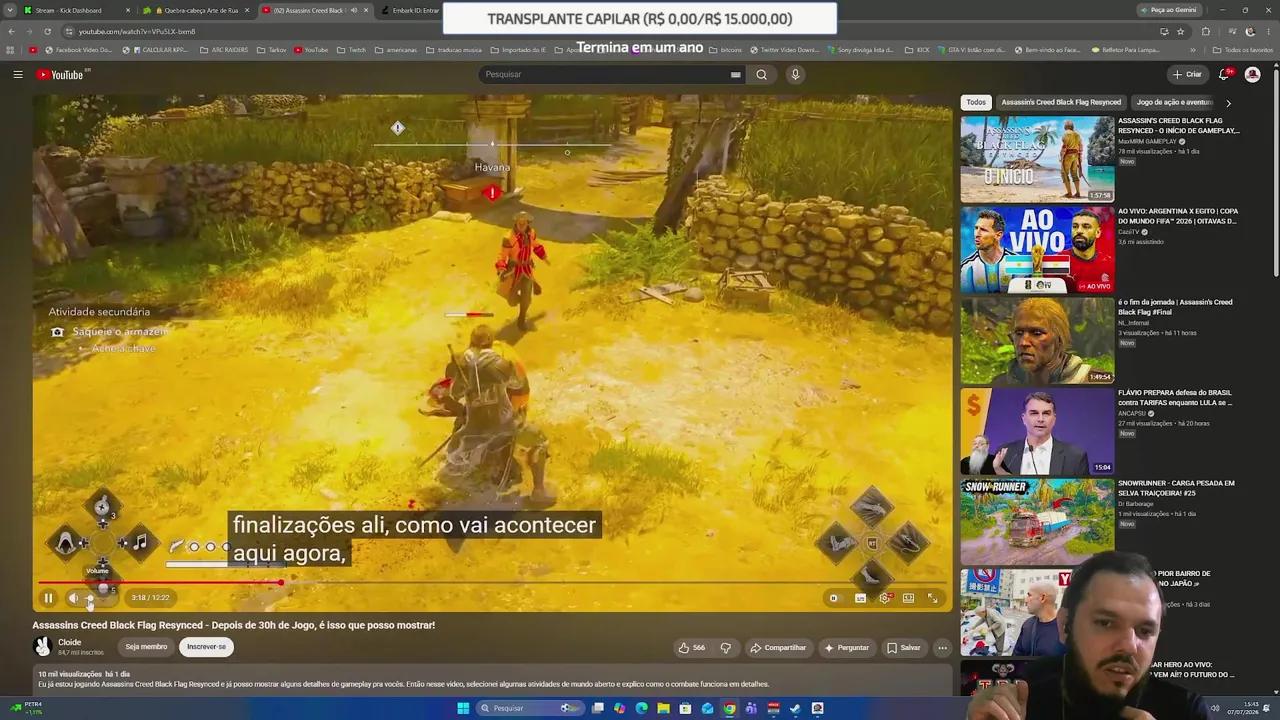Mute the video using the speaker icon
This screenshot has height=720, width=1280.
tap(73, 598)
